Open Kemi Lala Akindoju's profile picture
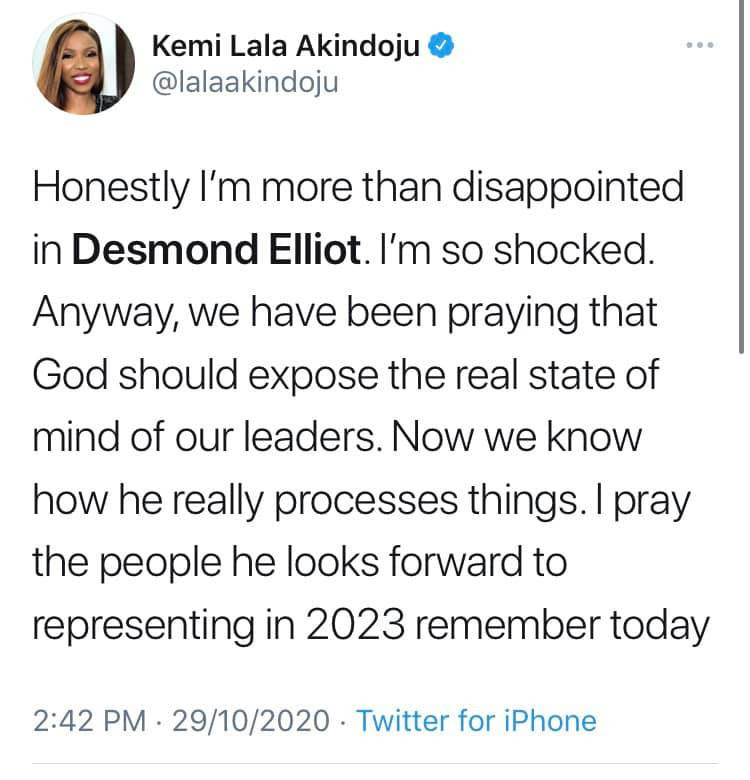Image resolution: width=750 pixels, height=780 pixels. 84,64
